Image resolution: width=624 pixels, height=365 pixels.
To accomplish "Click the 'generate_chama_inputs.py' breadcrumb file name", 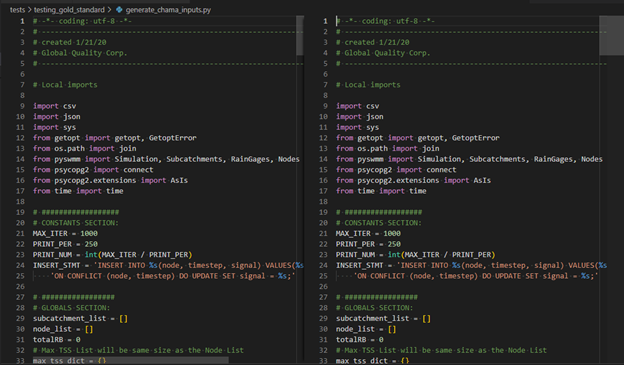I will (168, 10).
